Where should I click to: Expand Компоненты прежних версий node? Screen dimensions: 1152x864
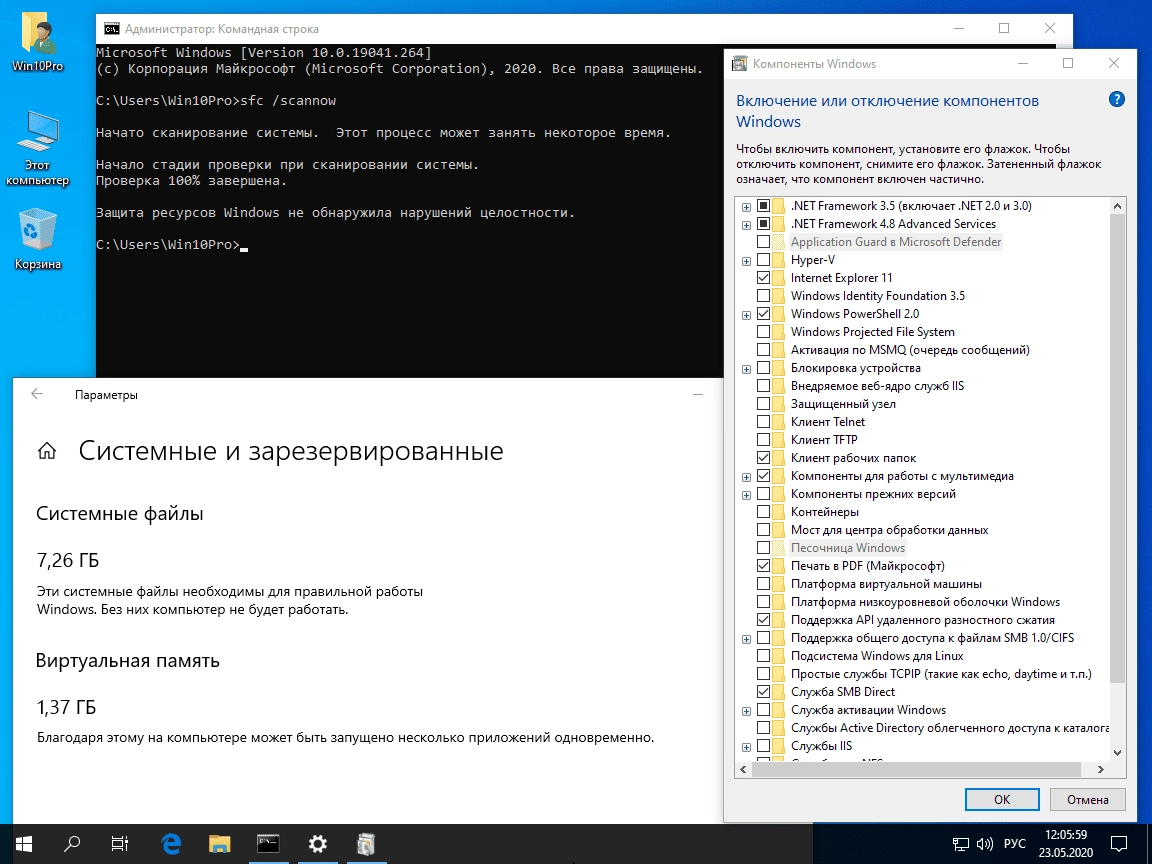coord(746,495)
